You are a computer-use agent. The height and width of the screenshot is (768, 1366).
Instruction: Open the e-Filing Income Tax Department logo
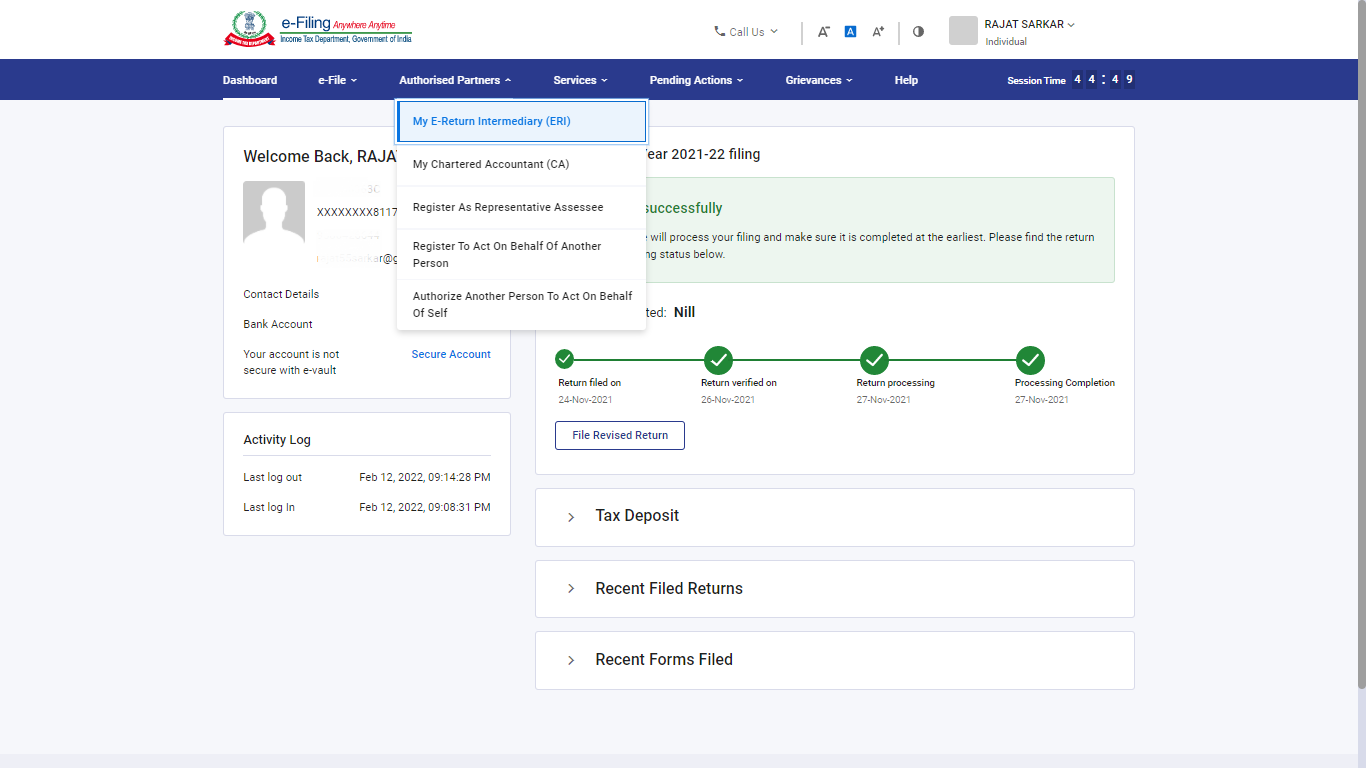click(x=317, y=28)
